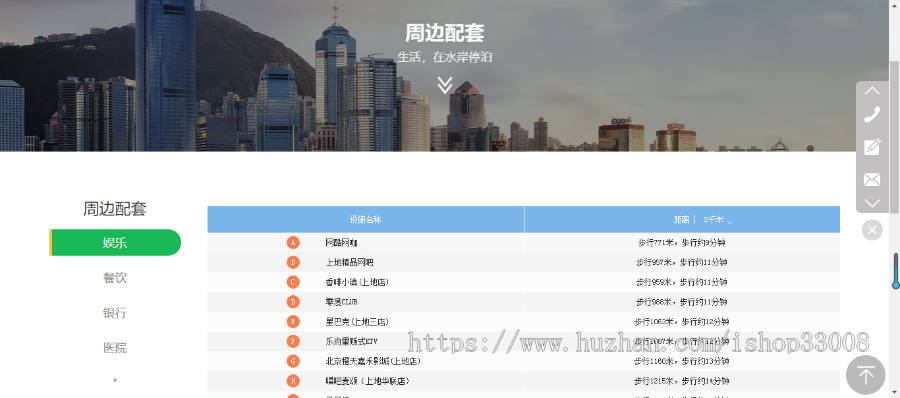
Task: Click the orange marker F icon
Action: tap(293, 341)
